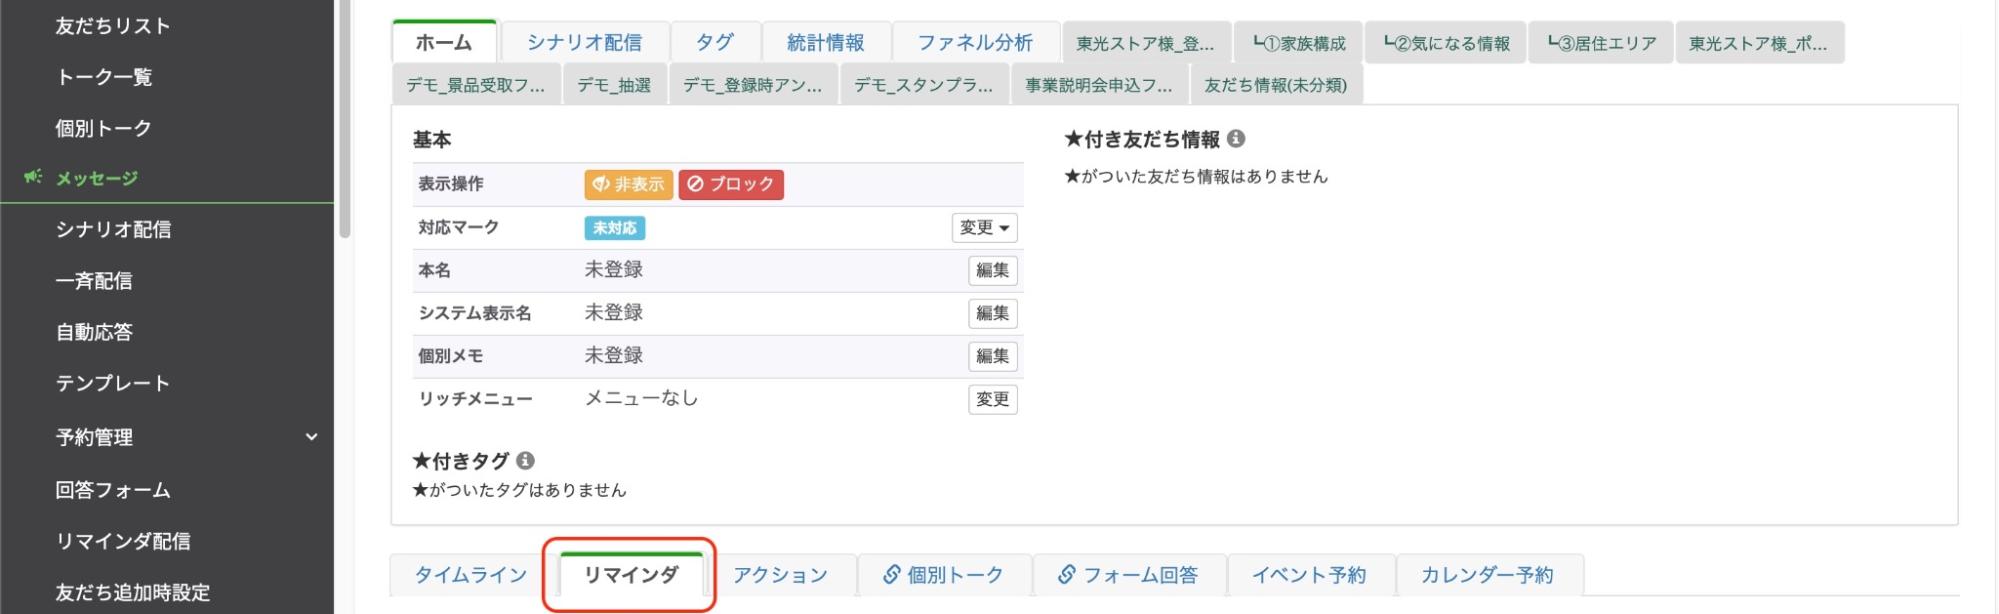This screenshot has width=1999, height=614.
Task: Open the イベント予約 tab
Action: click(1309, 575)
